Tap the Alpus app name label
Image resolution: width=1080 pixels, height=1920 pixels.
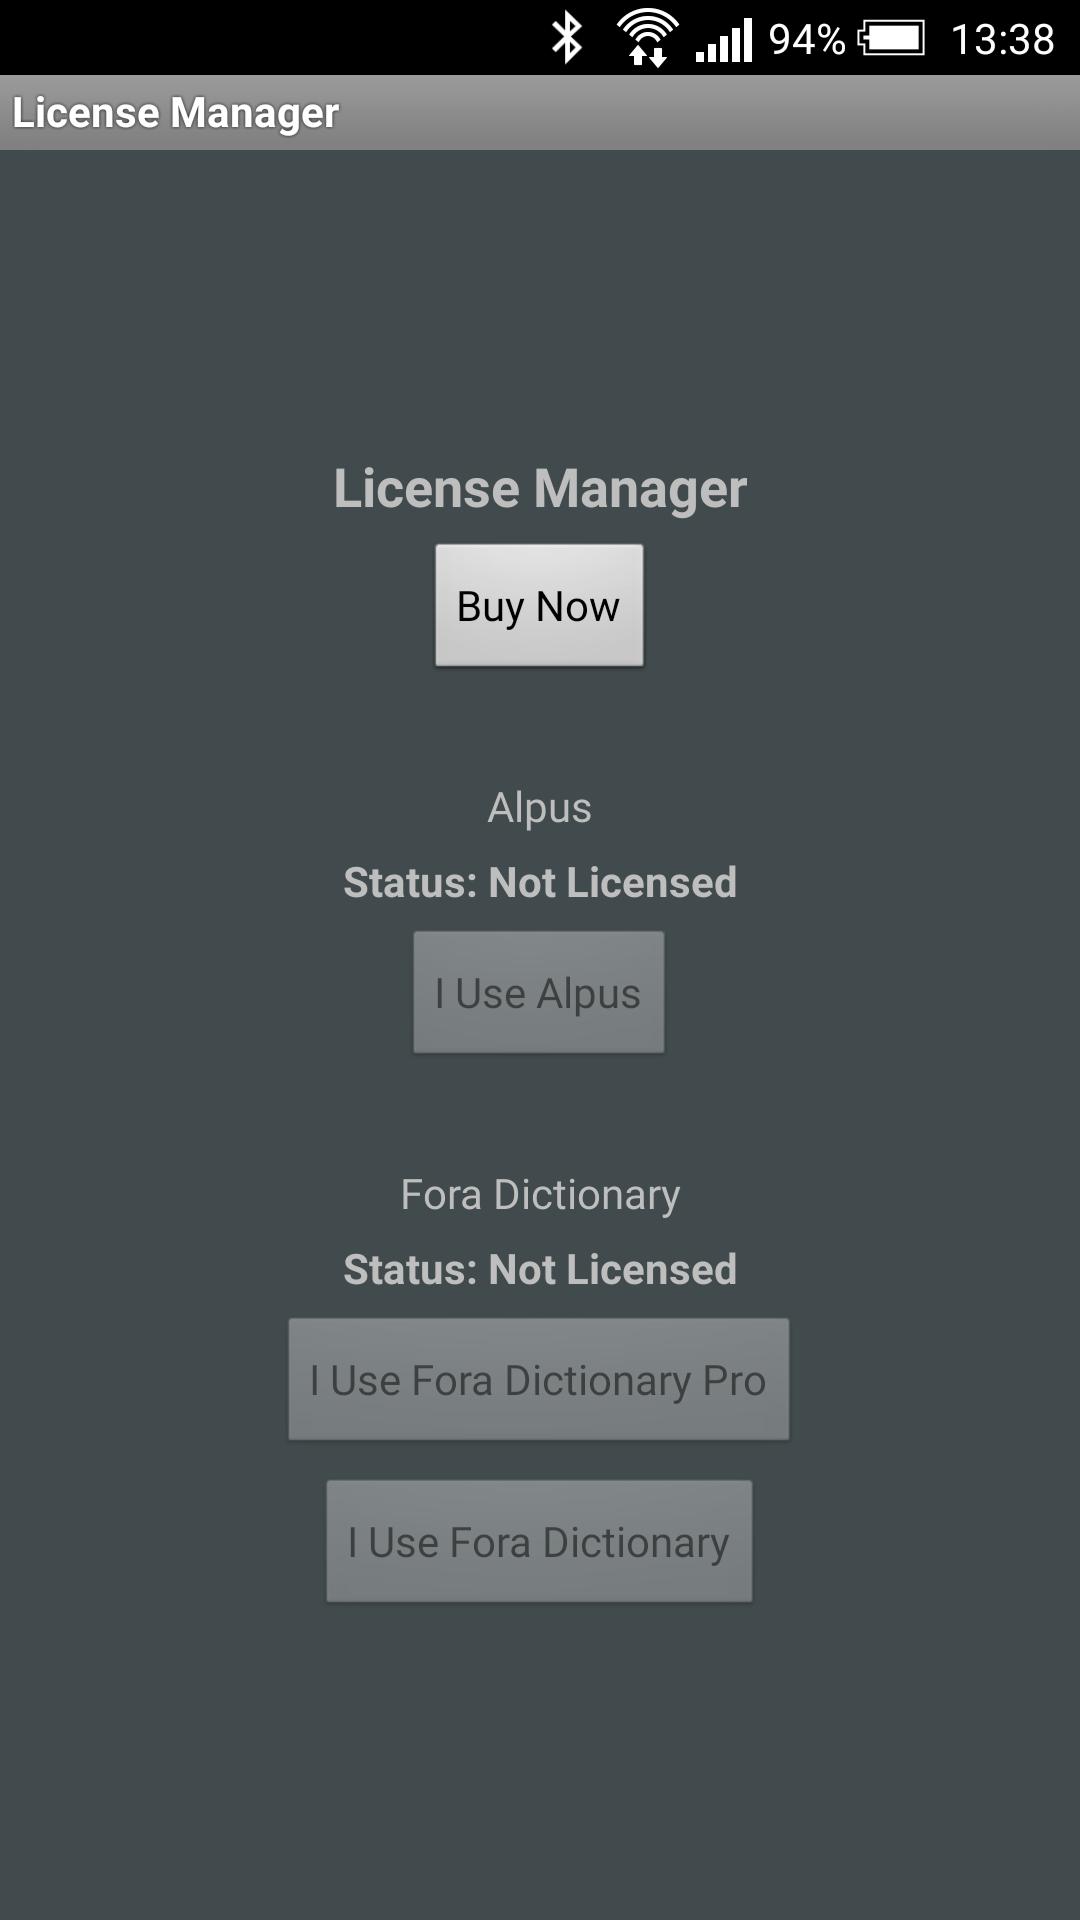[x=540, y=808]
